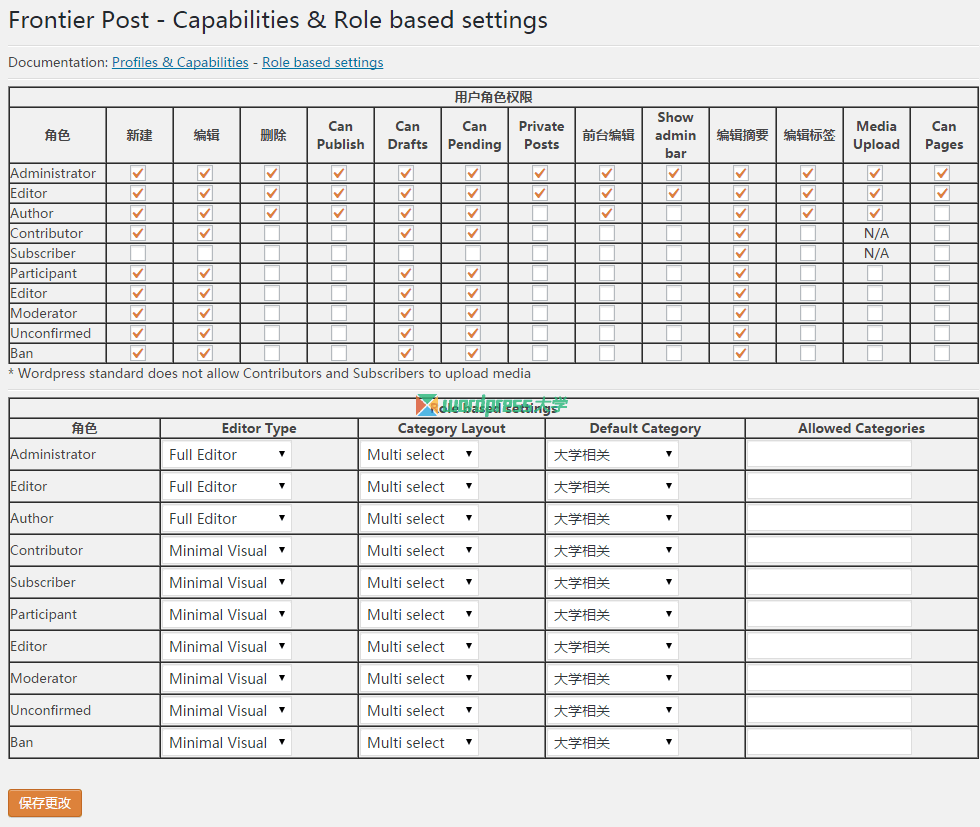Viewport: 980px width, 827px height.
Task: Expand Subscriber's Category Layout dropdown
Action: 419,583
